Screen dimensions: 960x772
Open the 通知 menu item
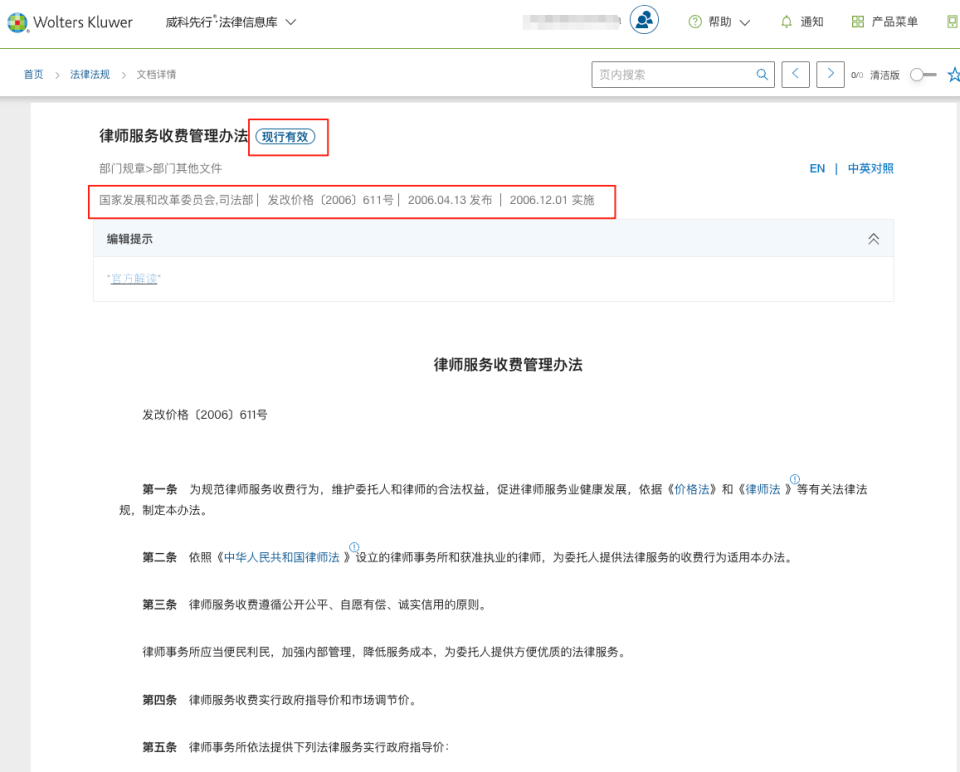coord(811,22)
